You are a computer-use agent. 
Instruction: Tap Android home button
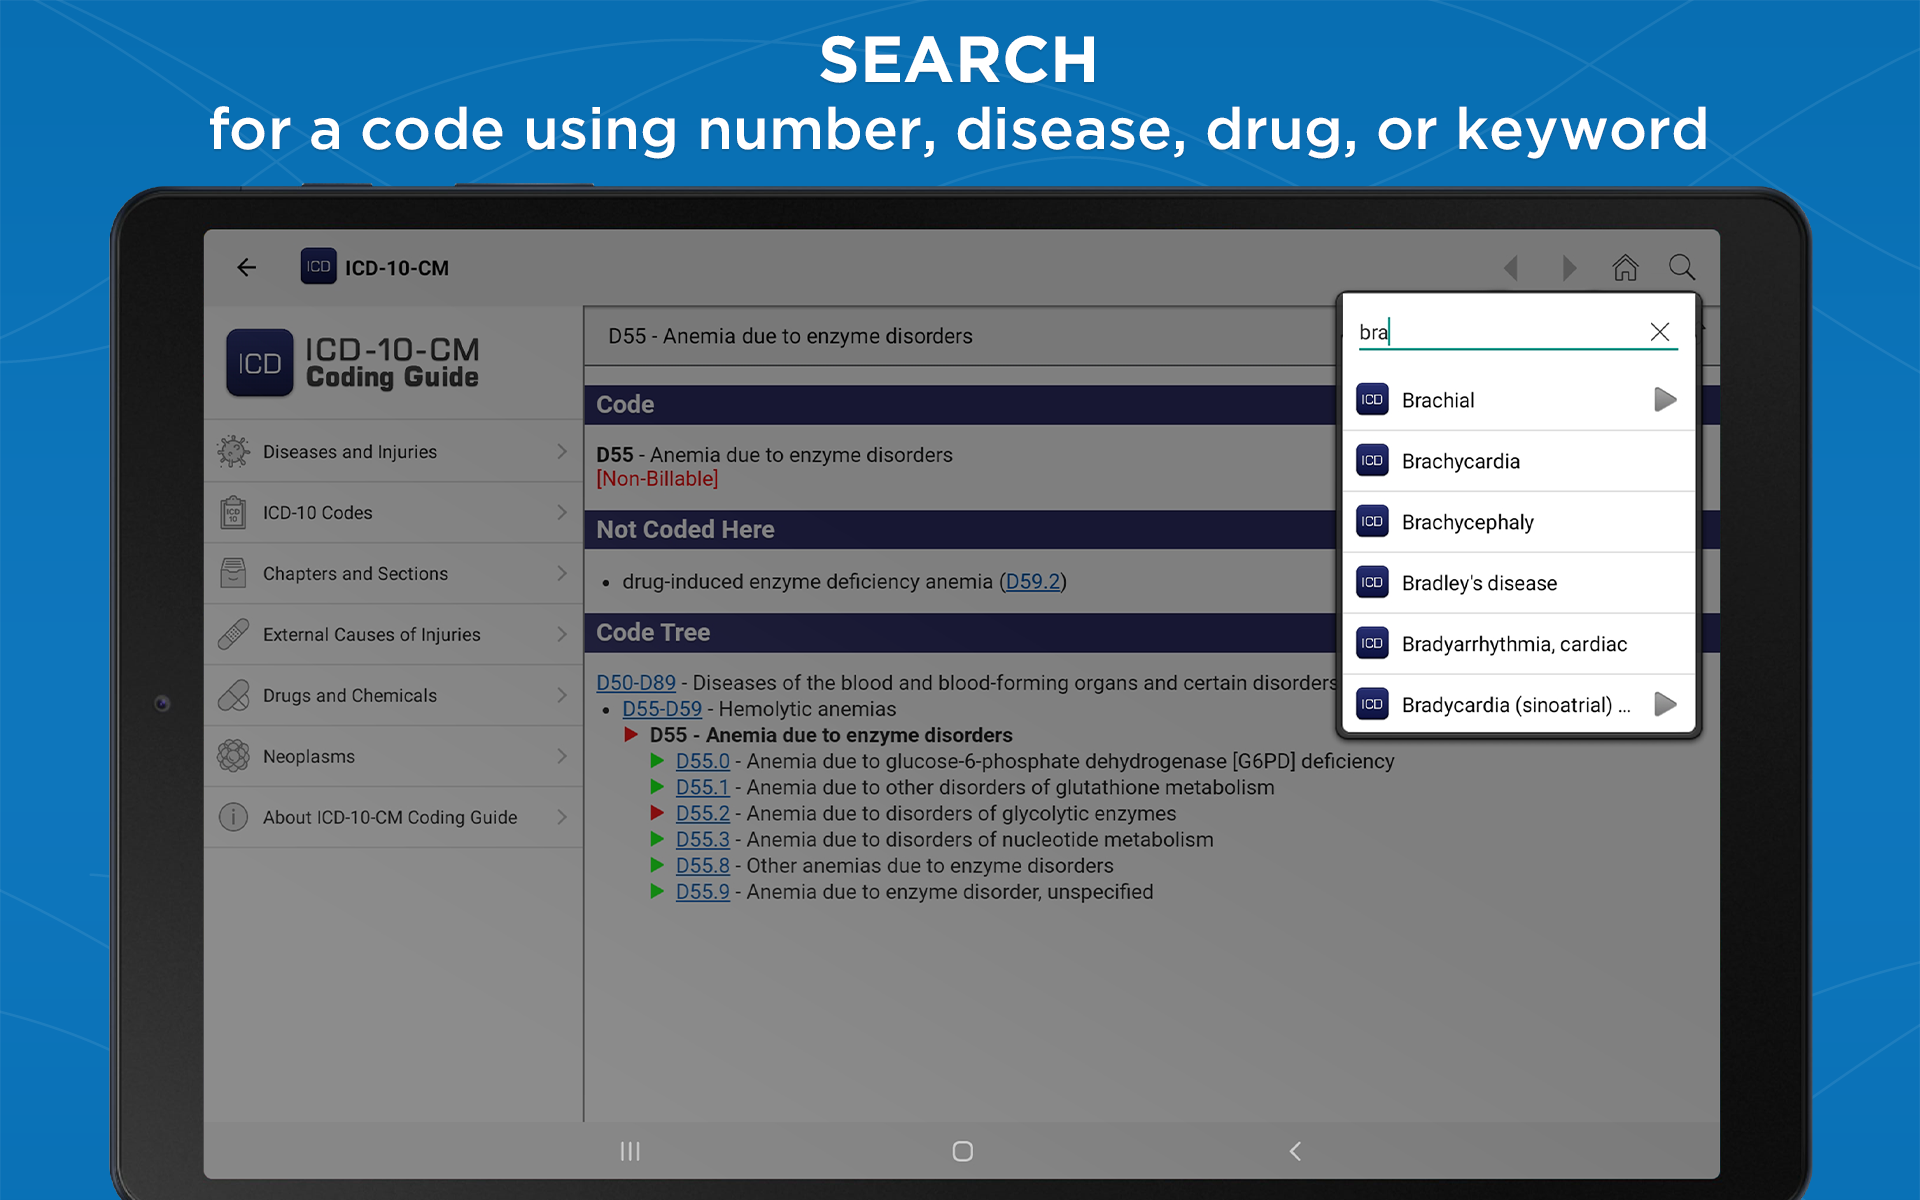[963, 1151]
